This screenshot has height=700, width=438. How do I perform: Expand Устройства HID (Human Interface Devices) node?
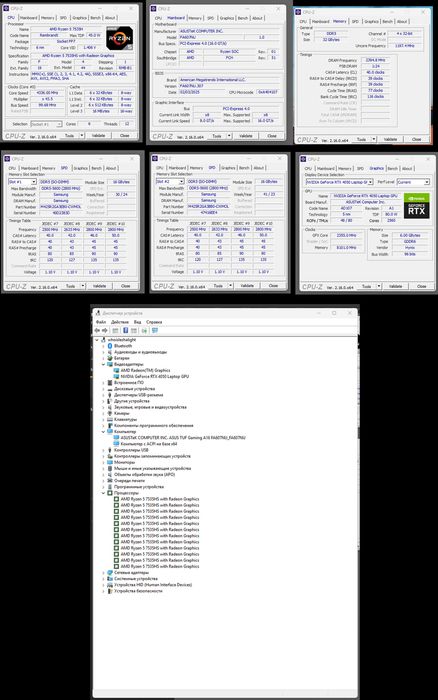104,585
